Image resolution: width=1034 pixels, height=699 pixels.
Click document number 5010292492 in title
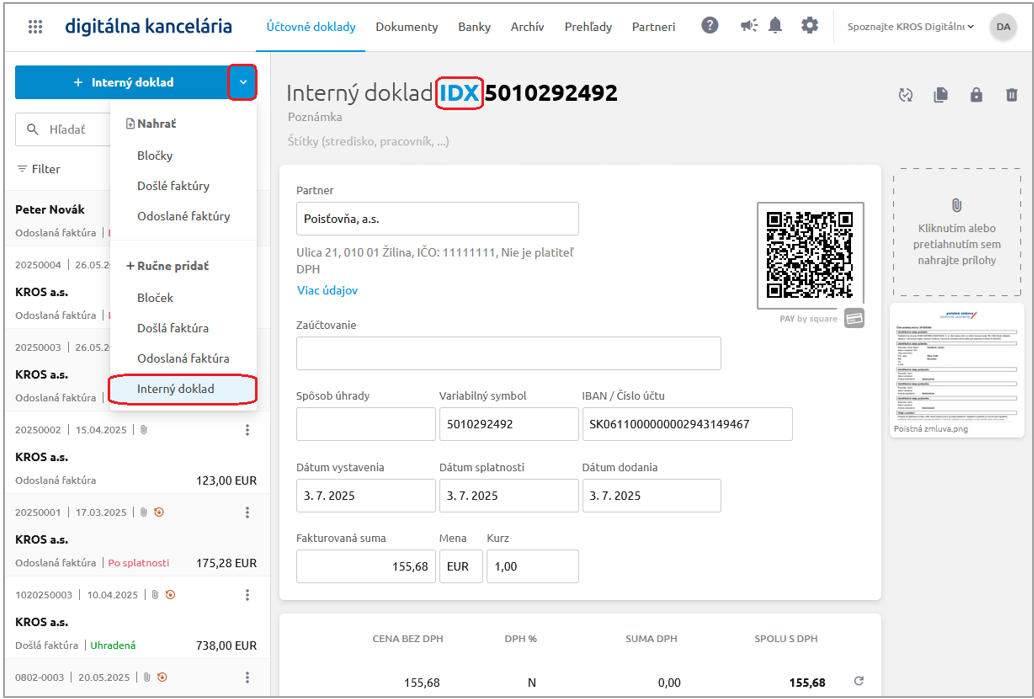pos(551,94)
